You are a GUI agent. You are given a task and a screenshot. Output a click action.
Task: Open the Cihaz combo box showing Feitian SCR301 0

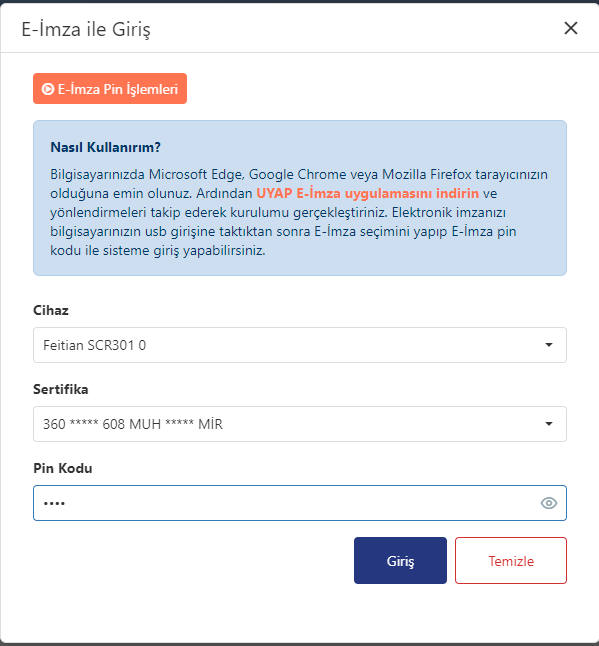tap(300, 345)
